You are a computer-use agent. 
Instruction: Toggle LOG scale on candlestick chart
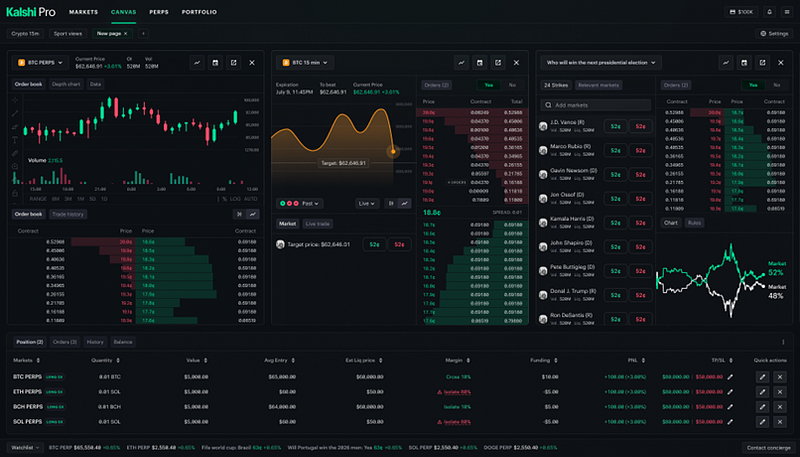[235, 199]
